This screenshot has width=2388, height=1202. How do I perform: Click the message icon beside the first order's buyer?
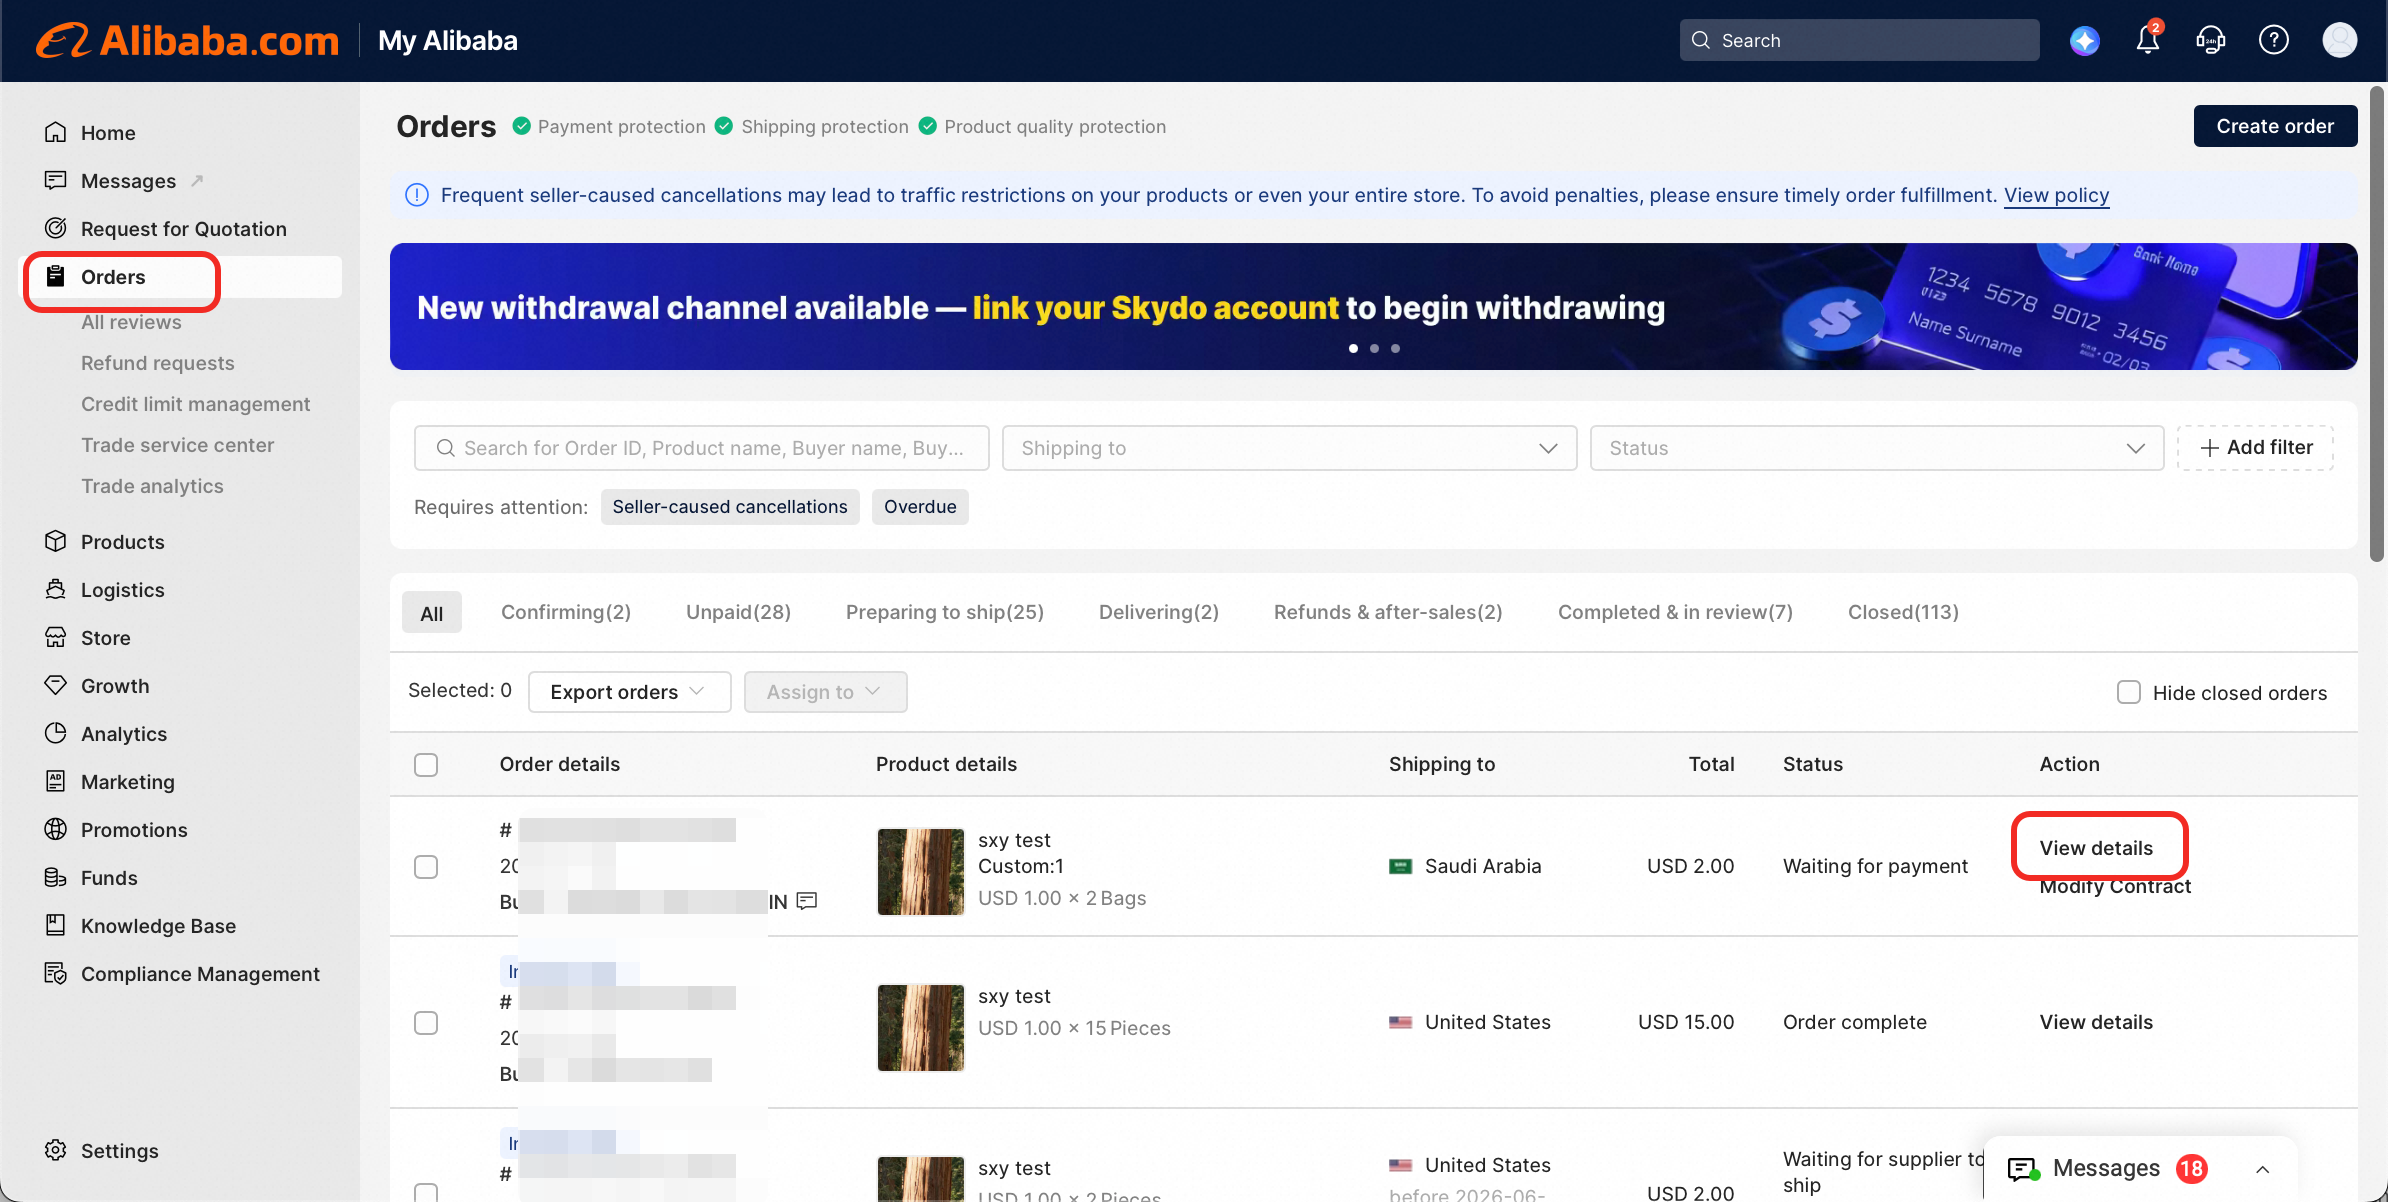807,901
